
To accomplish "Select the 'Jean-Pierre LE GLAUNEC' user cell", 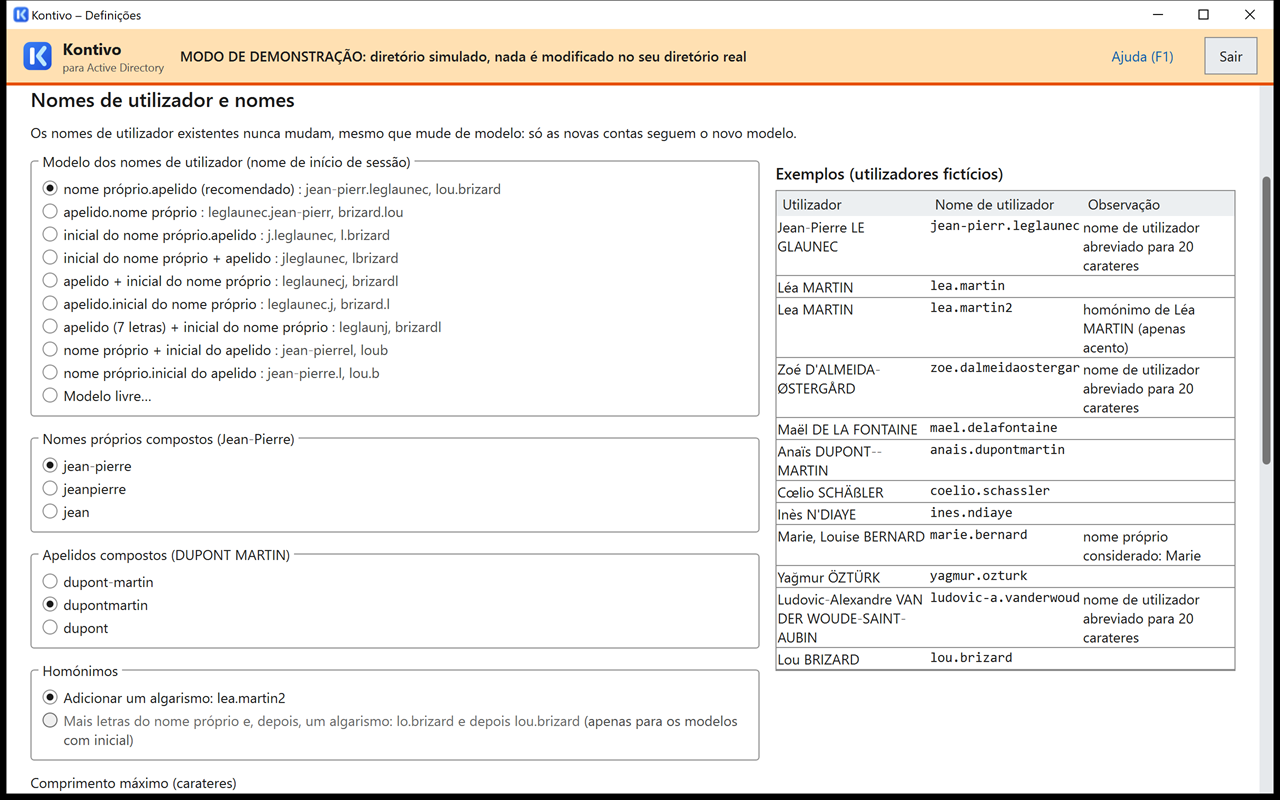I will (852, 246).
